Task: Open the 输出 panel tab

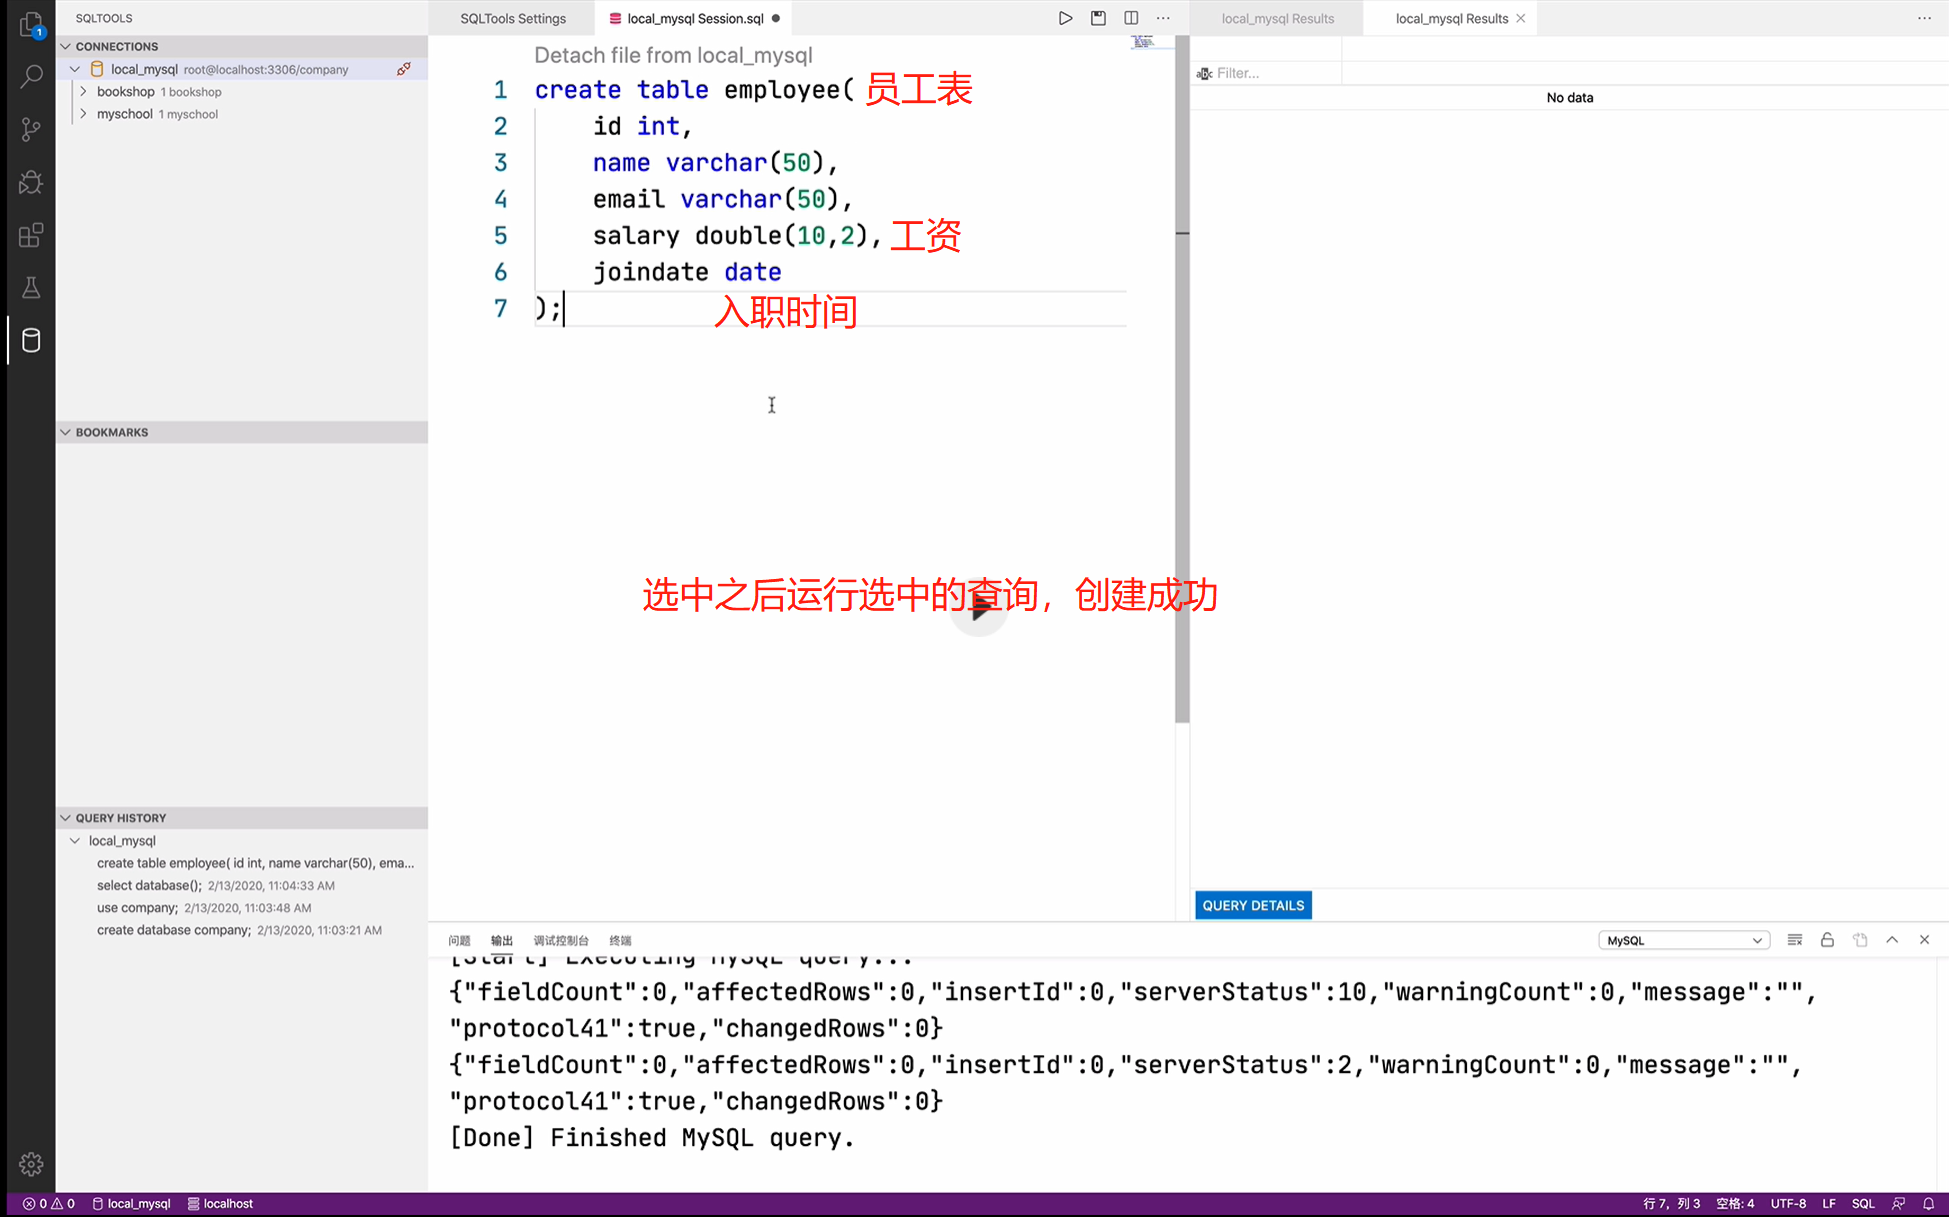Action: click(501, 940)
